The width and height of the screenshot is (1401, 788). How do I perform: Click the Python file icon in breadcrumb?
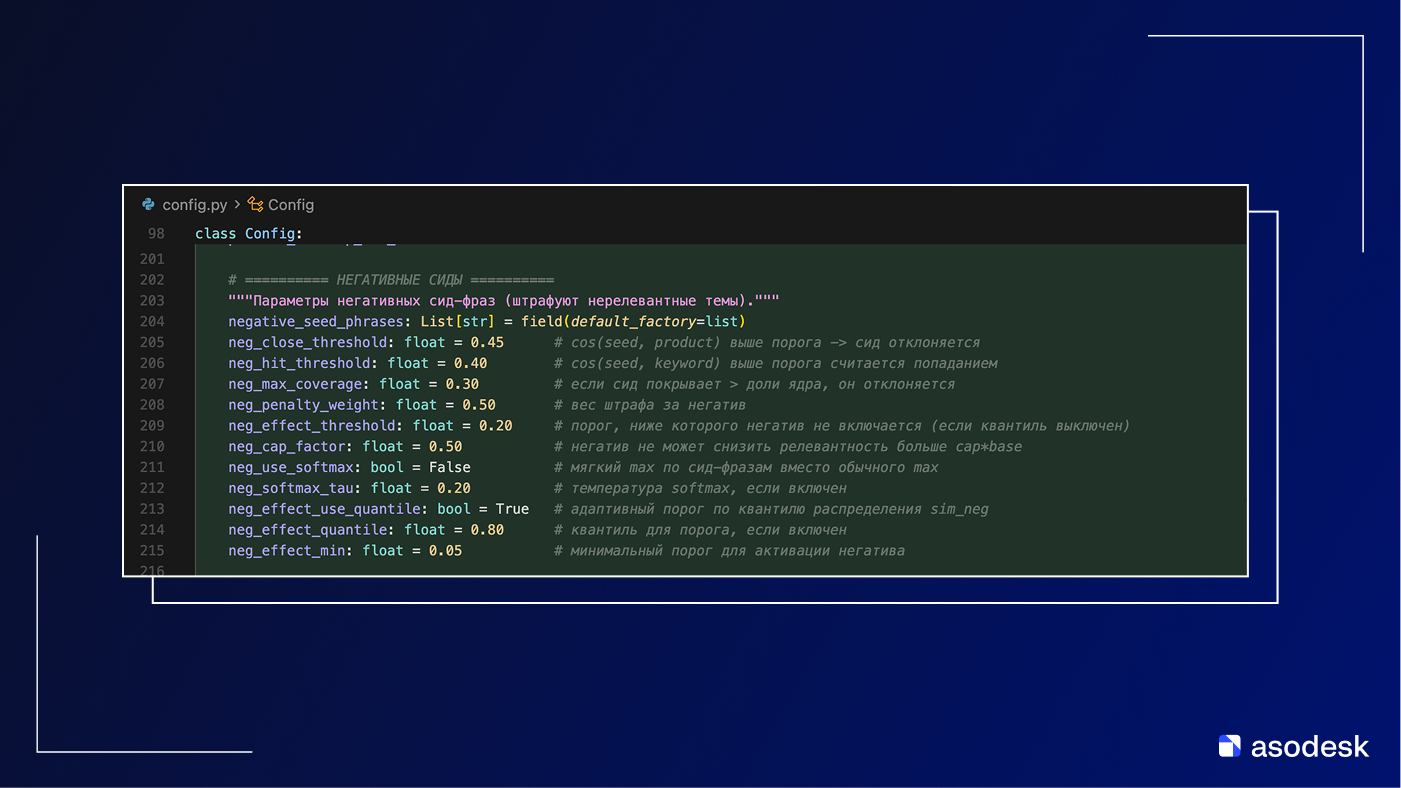coord(149,205)
